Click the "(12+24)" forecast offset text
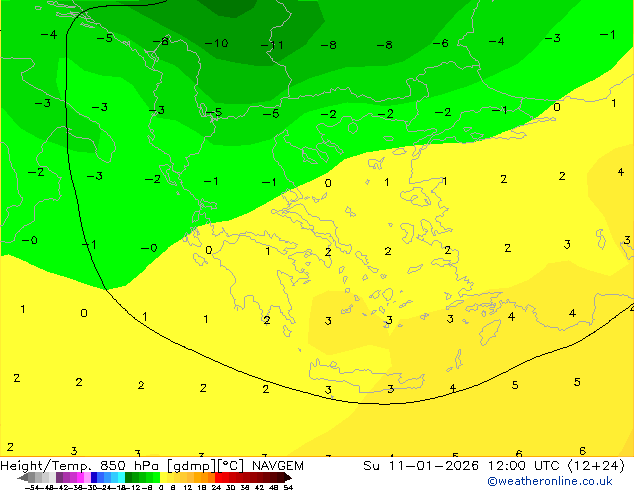The height and width of the screenshot is (490, 634). coord(596,466)
